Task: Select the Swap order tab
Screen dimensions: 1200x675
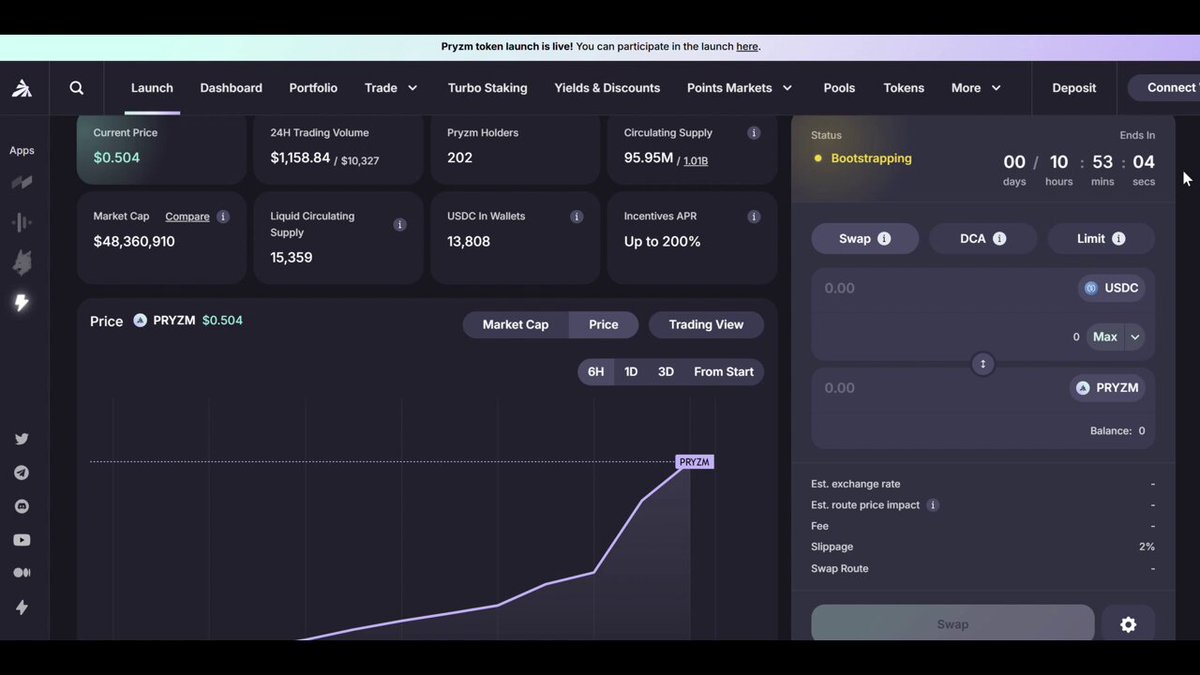Action: pos(865,239)
